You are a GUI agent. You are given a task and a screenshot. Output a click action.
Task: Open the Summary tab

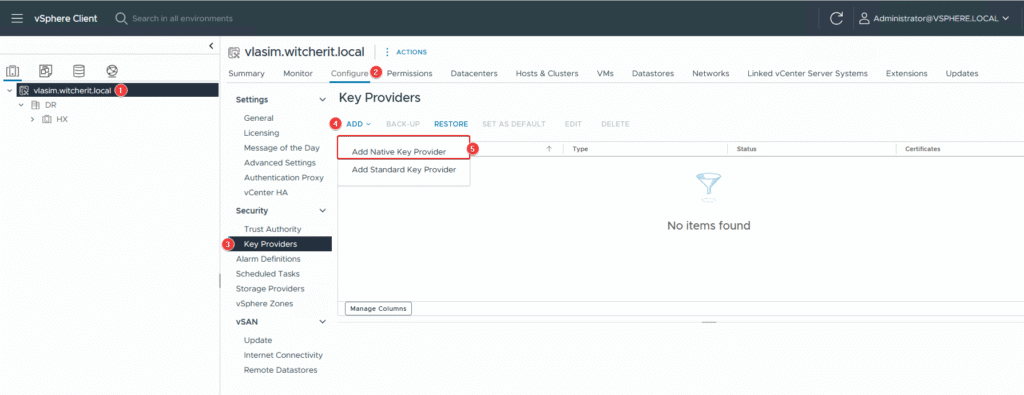246,73
